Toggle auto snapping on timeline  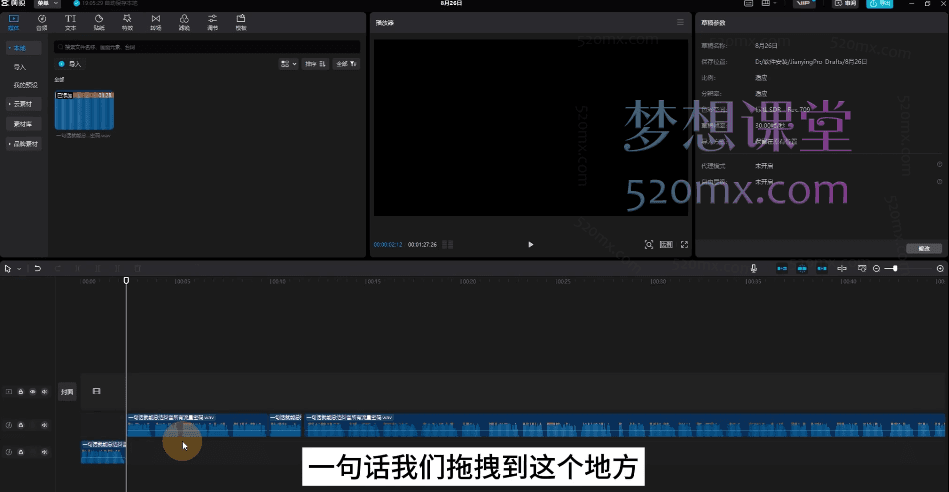click(x=802, y=269)
